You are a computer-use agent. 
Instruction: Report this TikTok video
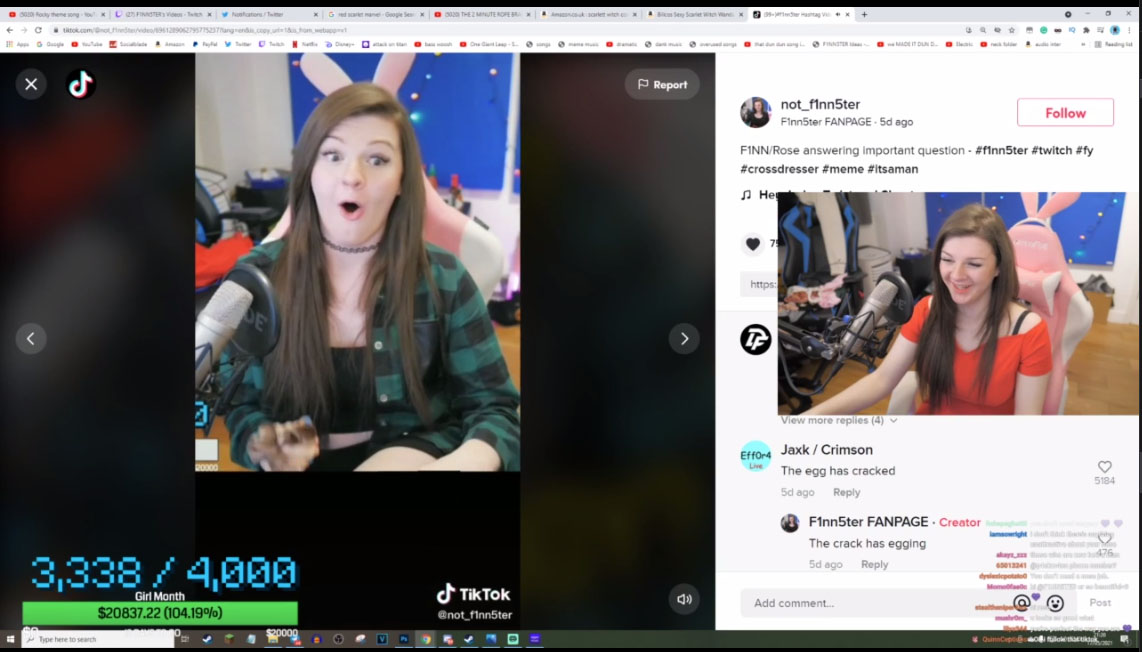tap(662, 85)
